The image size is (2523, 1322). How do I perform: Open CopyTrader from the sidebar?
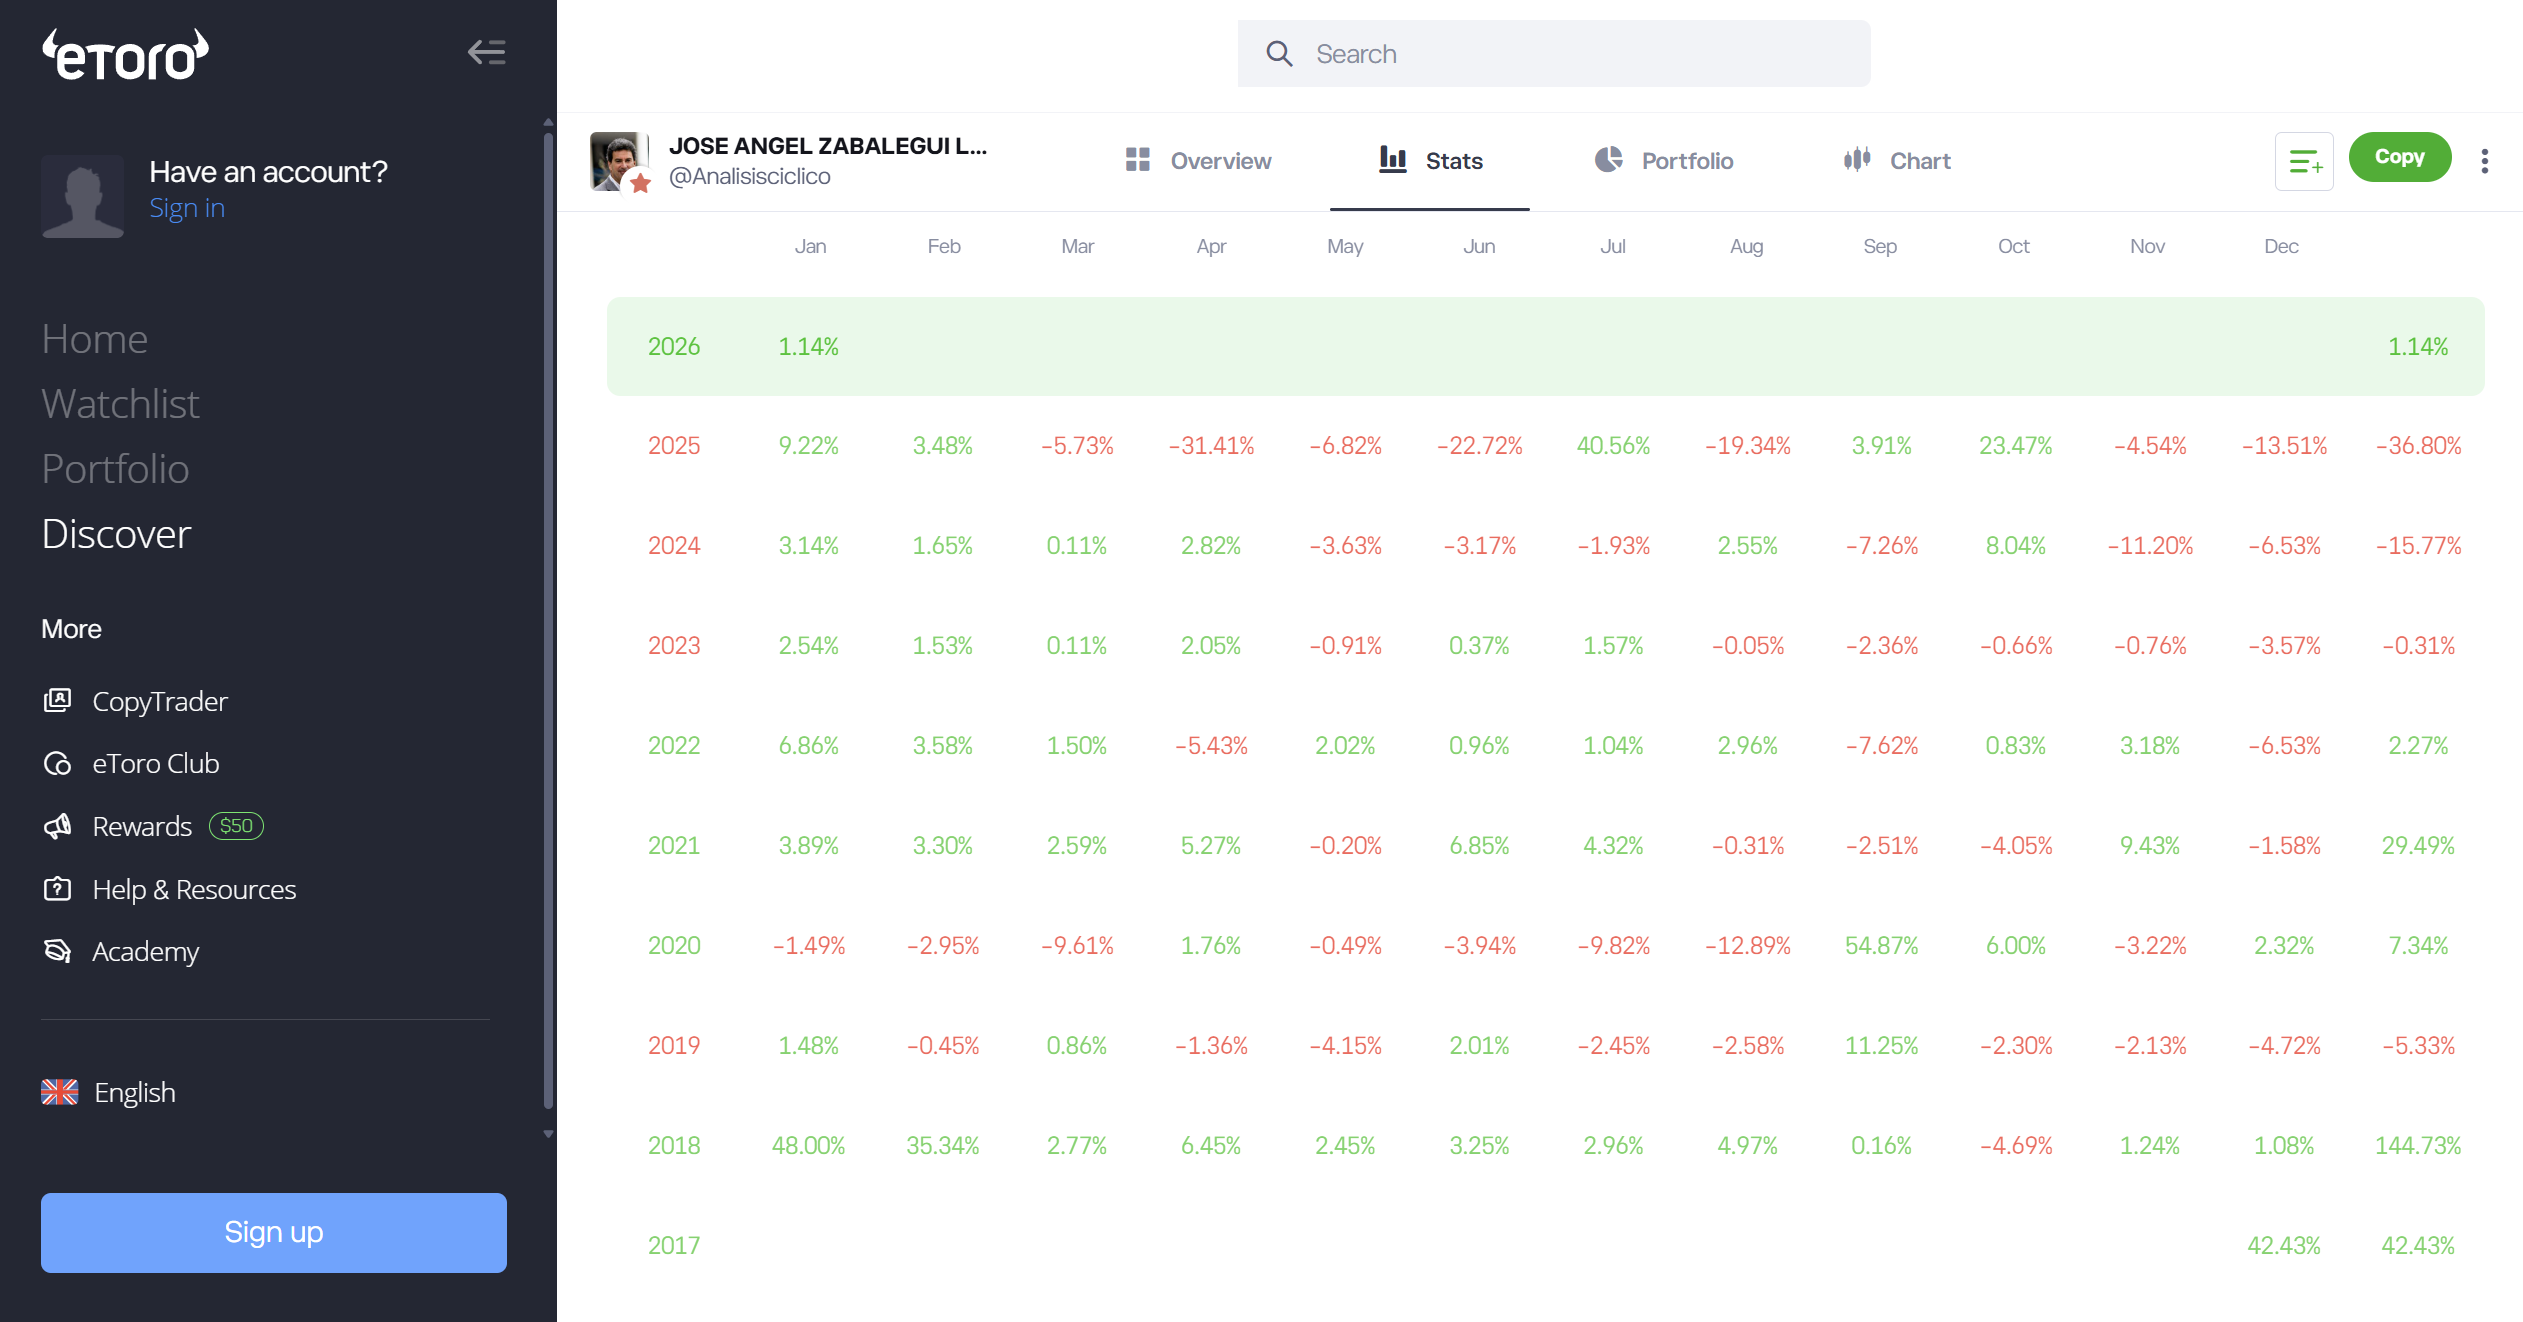[x=159, y=701]
